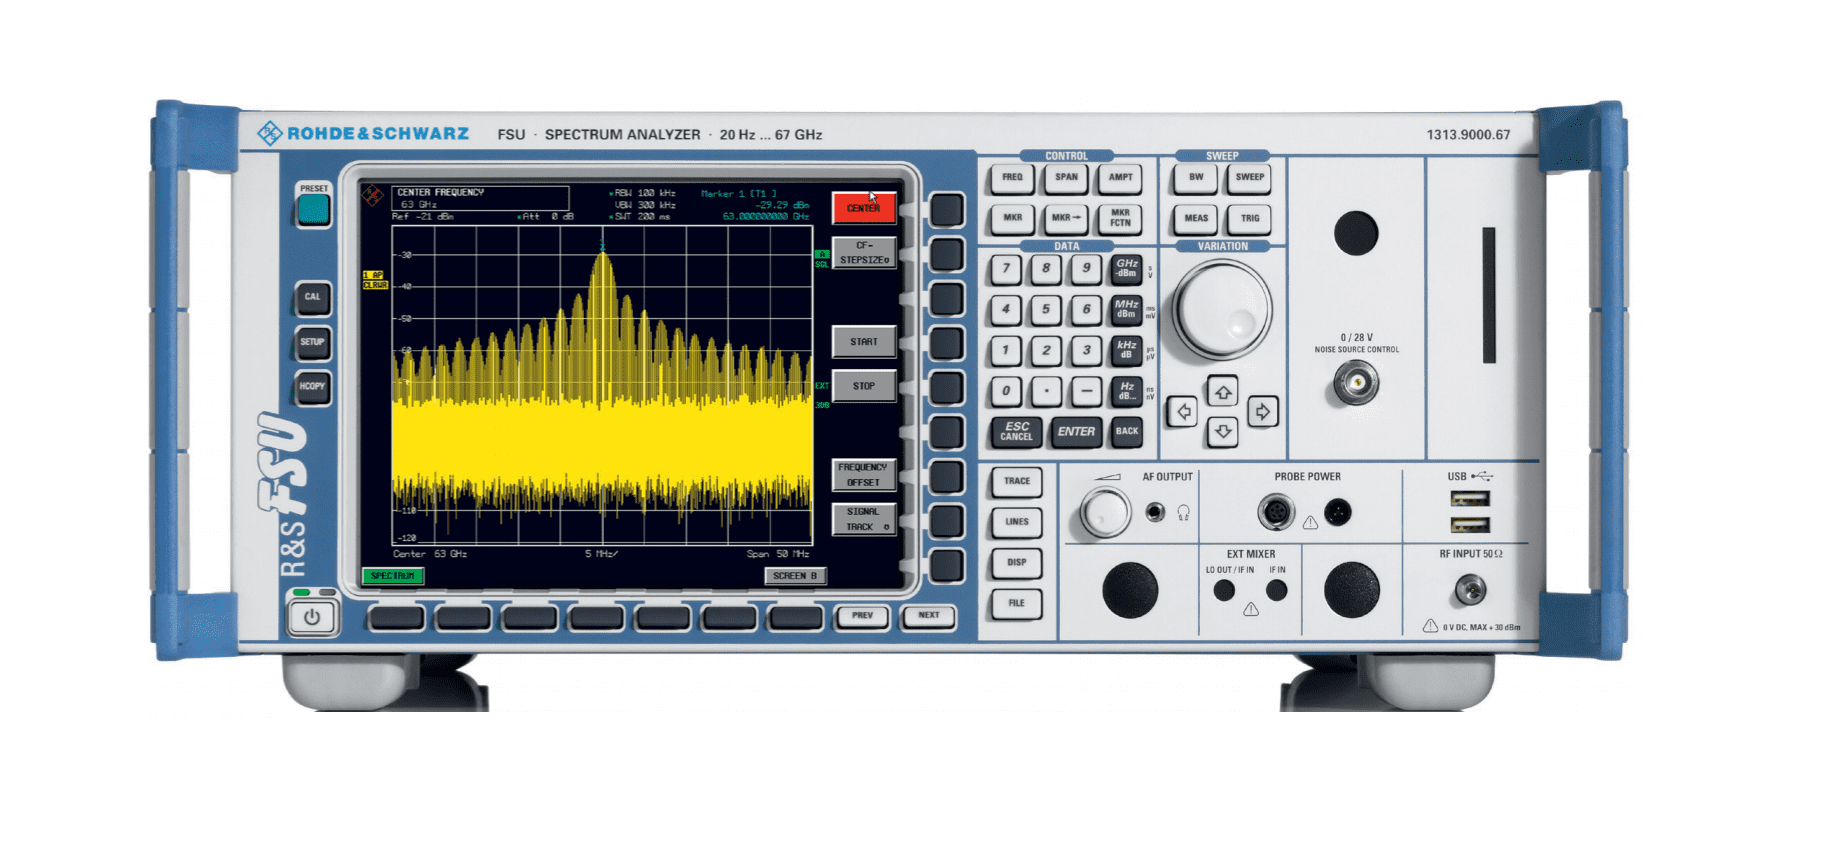Viewport: 1844px width, 863px height.
Task: Click the left arrow cursor key
Action: 1183,412
